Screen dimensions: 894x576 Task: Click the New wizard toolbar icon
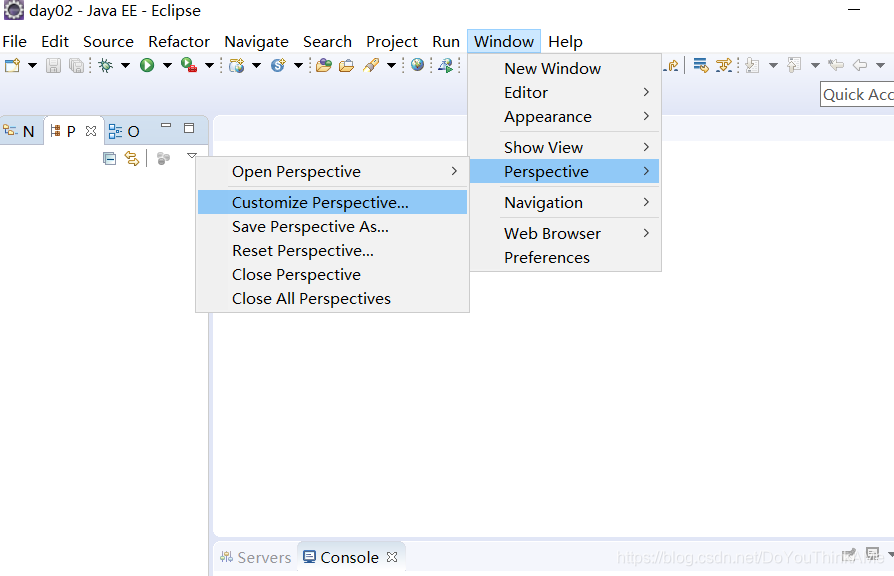tap(13, 66)
